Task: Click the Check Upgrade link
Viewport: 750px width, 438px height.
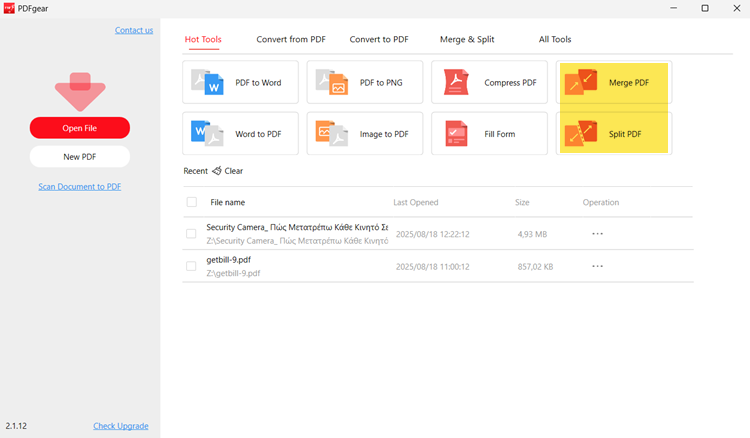Action: 121,426
